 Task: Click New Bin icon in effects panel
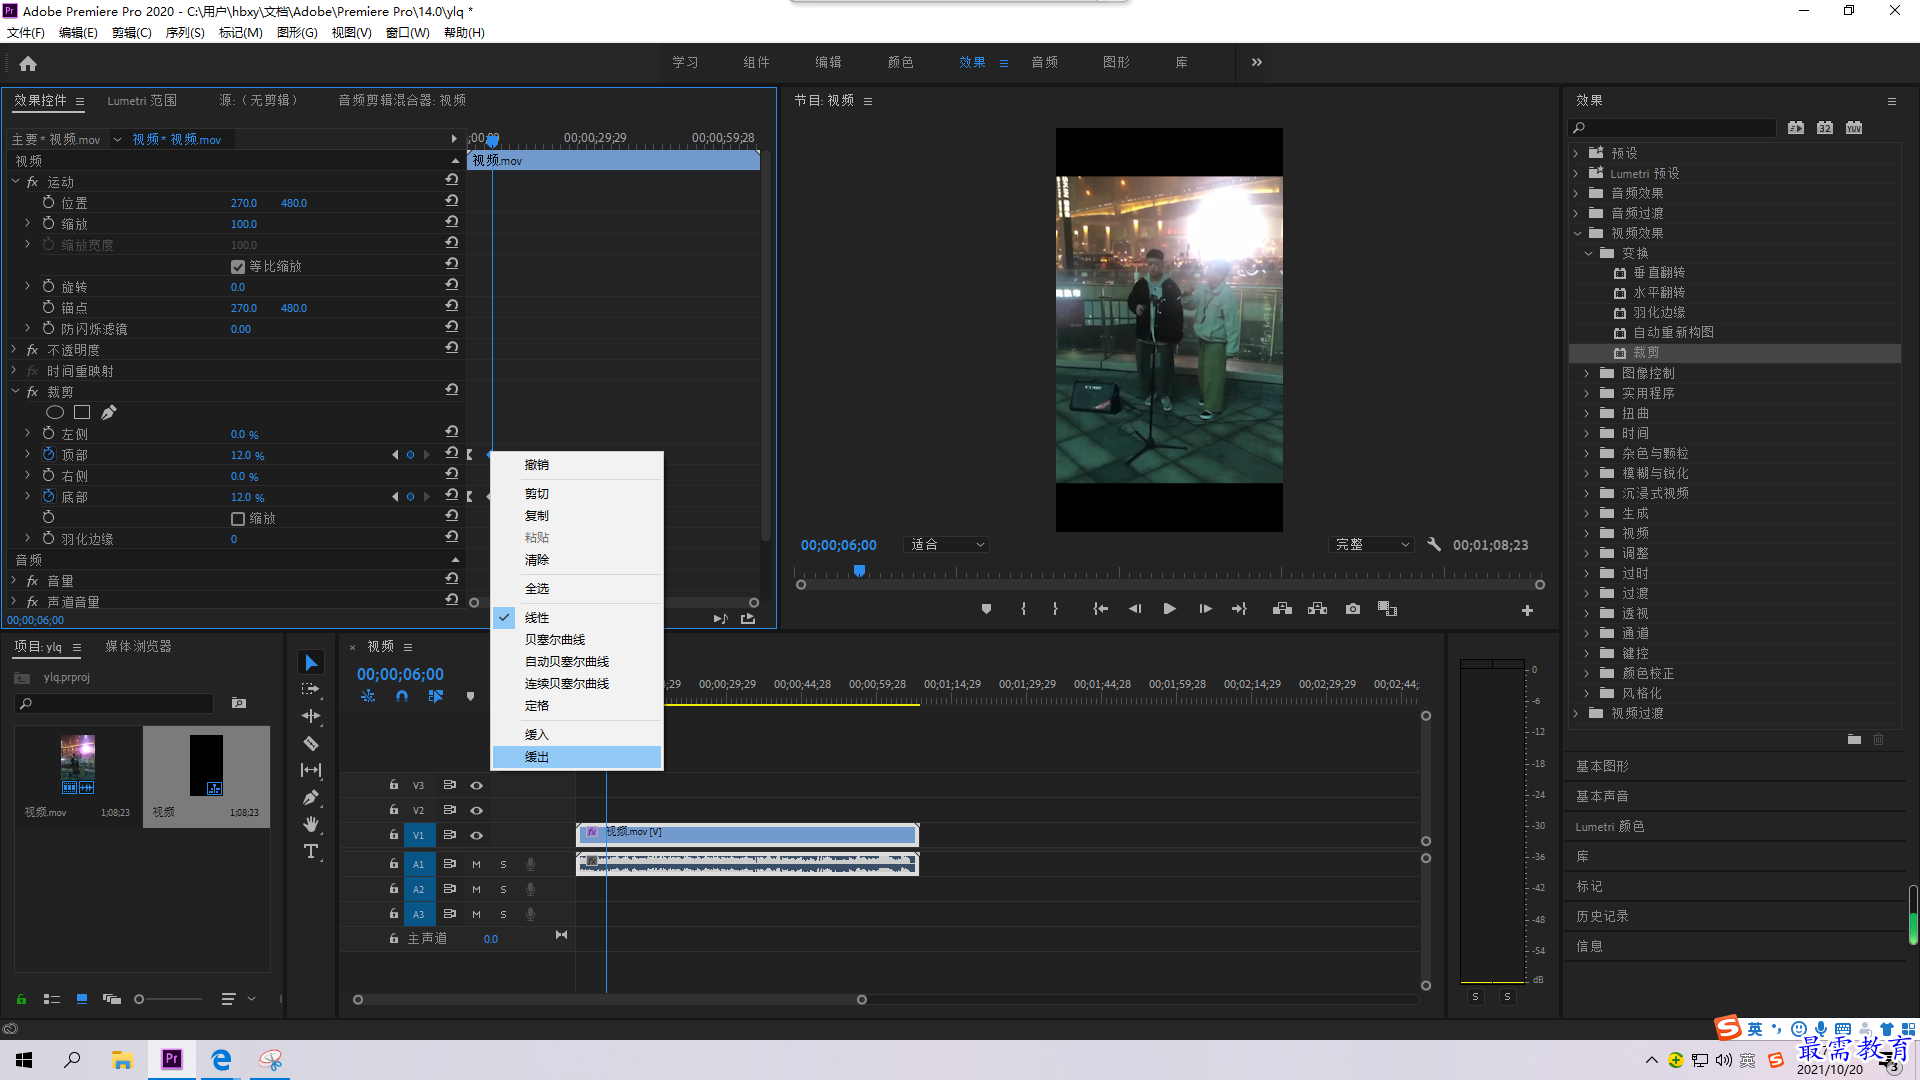(x=1854, y=740)
